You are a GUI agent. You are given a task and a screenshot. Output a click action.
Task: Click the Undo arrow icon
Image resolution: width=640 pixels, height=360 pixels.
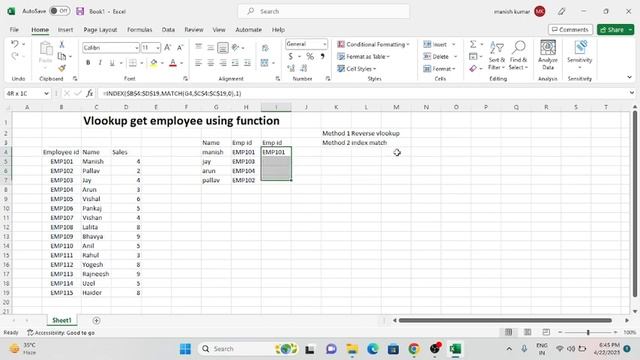point(15,44)
